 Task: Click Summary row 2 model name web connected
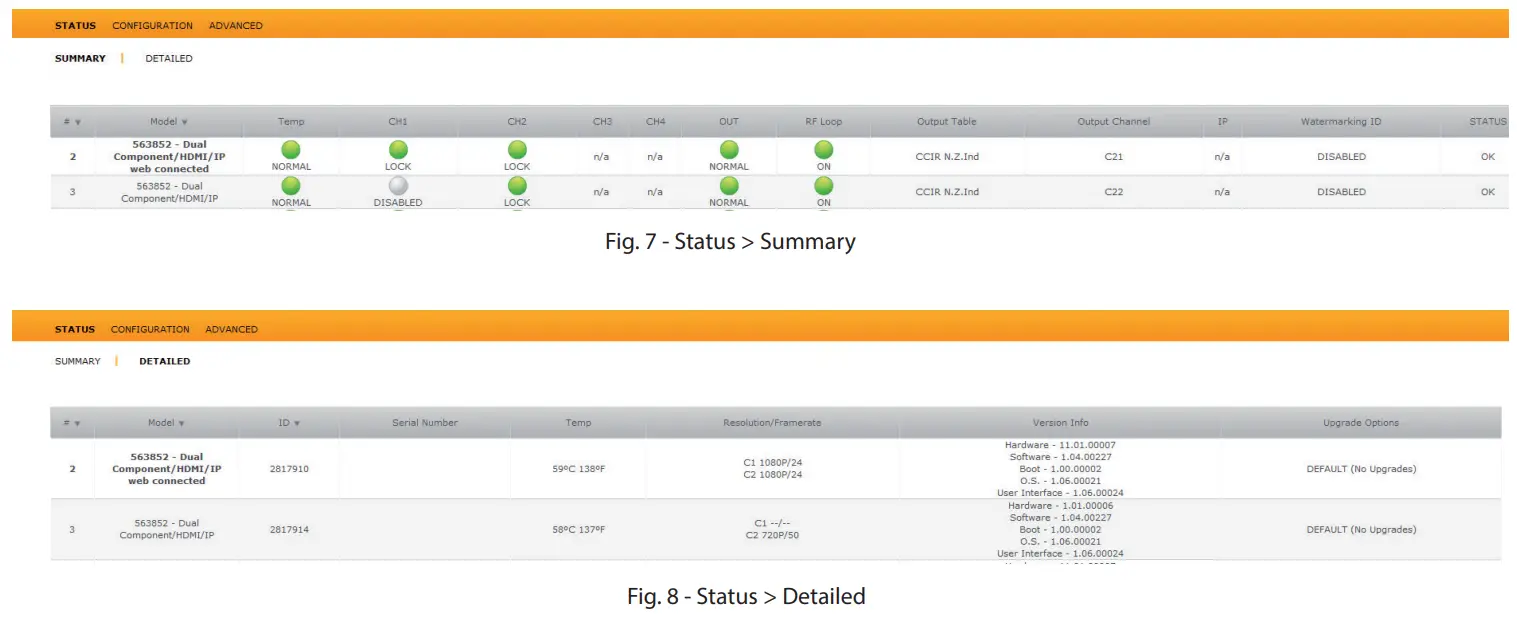[x=169, y=157]
